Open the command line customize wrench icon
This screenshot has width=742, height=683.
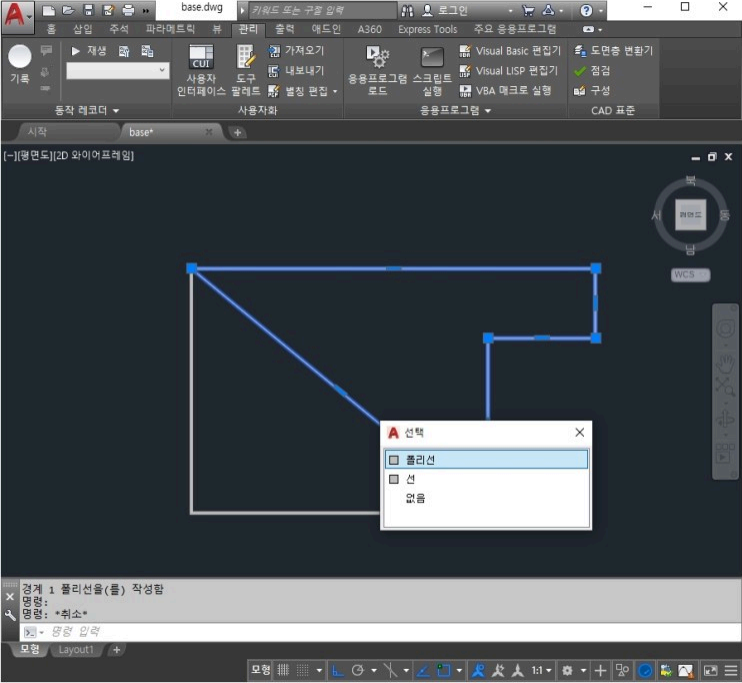10,614
